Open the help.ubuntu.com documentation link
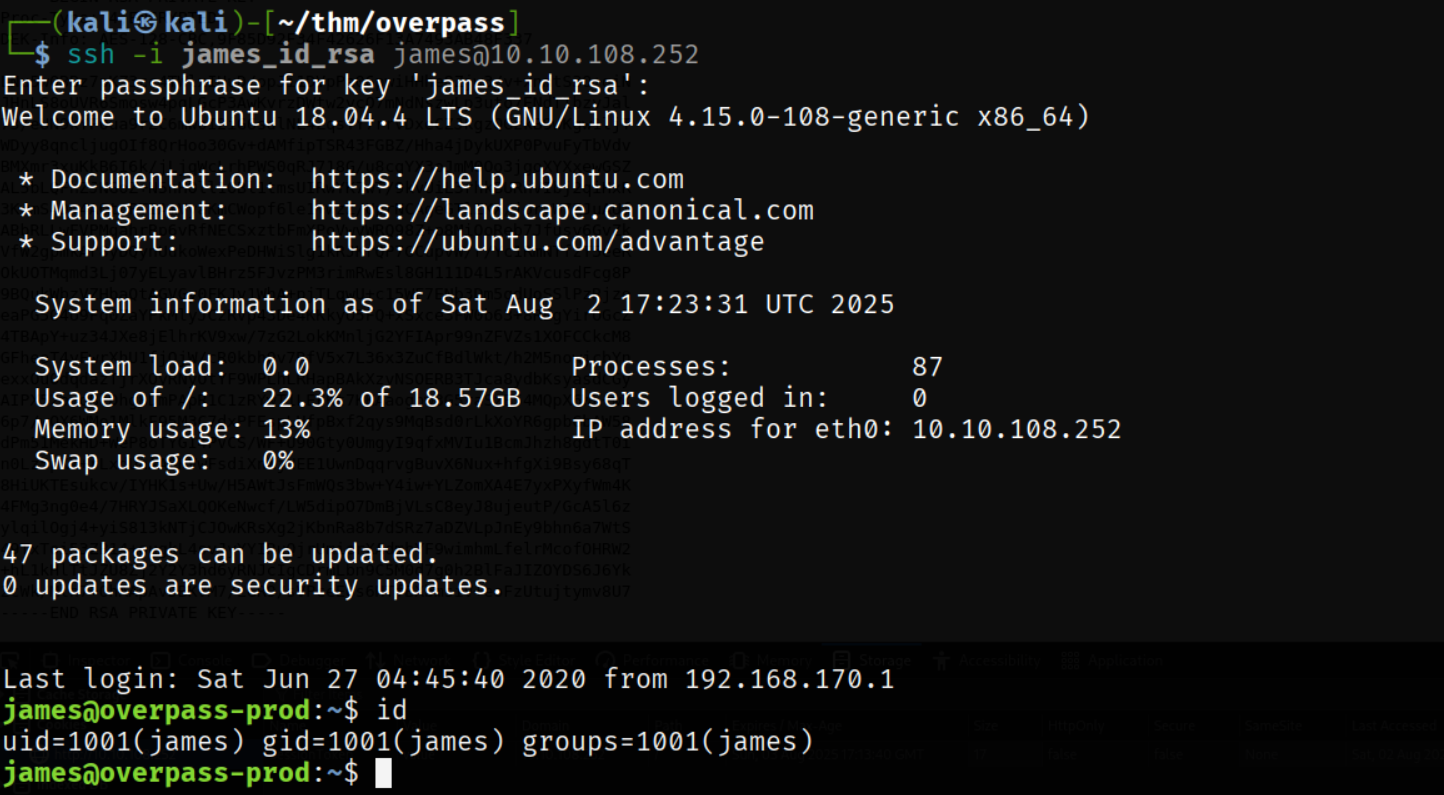Viewport: 1444px width, 795px height. (497, 180)
